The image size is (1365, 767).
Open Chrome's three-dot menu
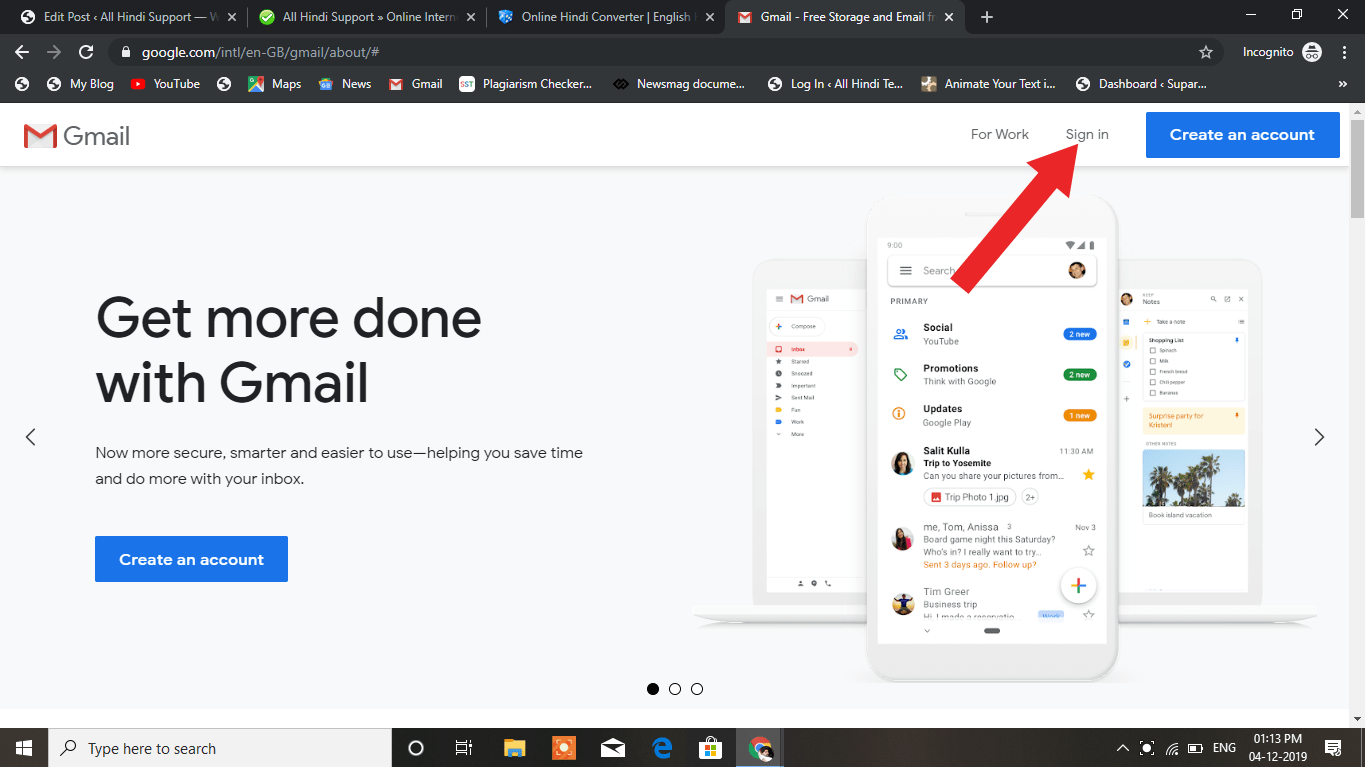[1345, 52]
